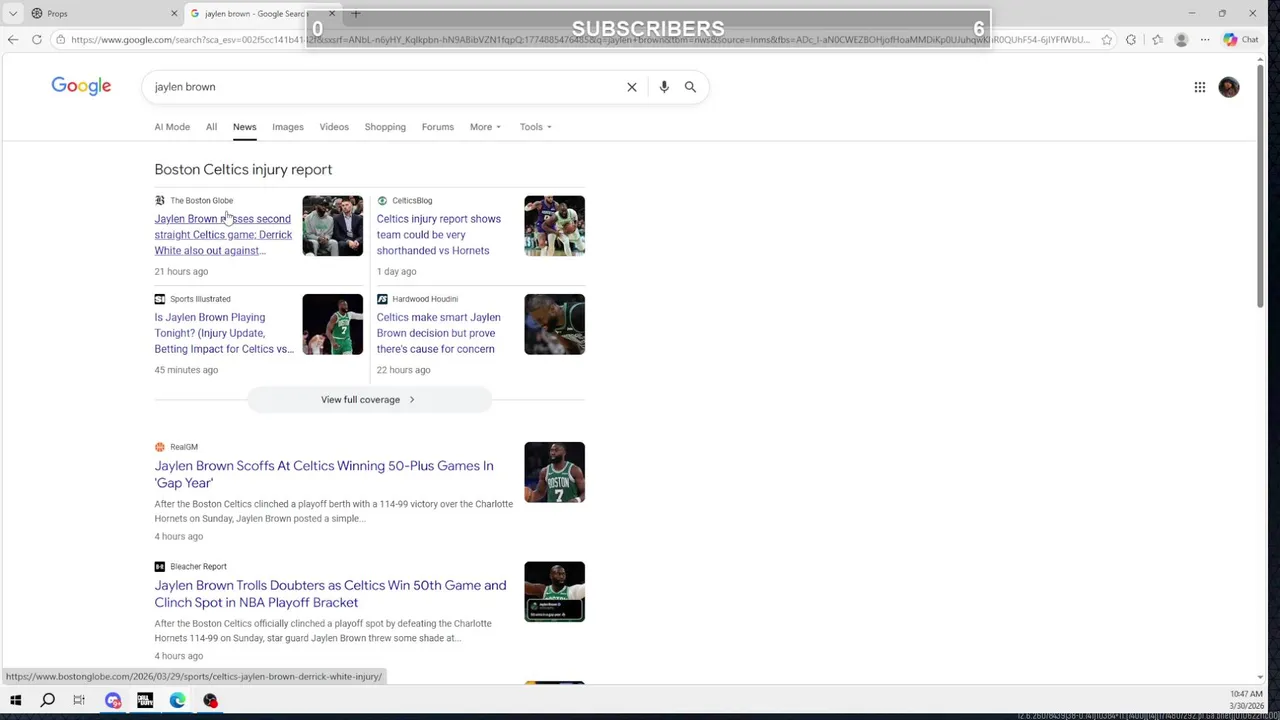
Task: Open the Google apps grid
Action: [x=1200, y=87]
